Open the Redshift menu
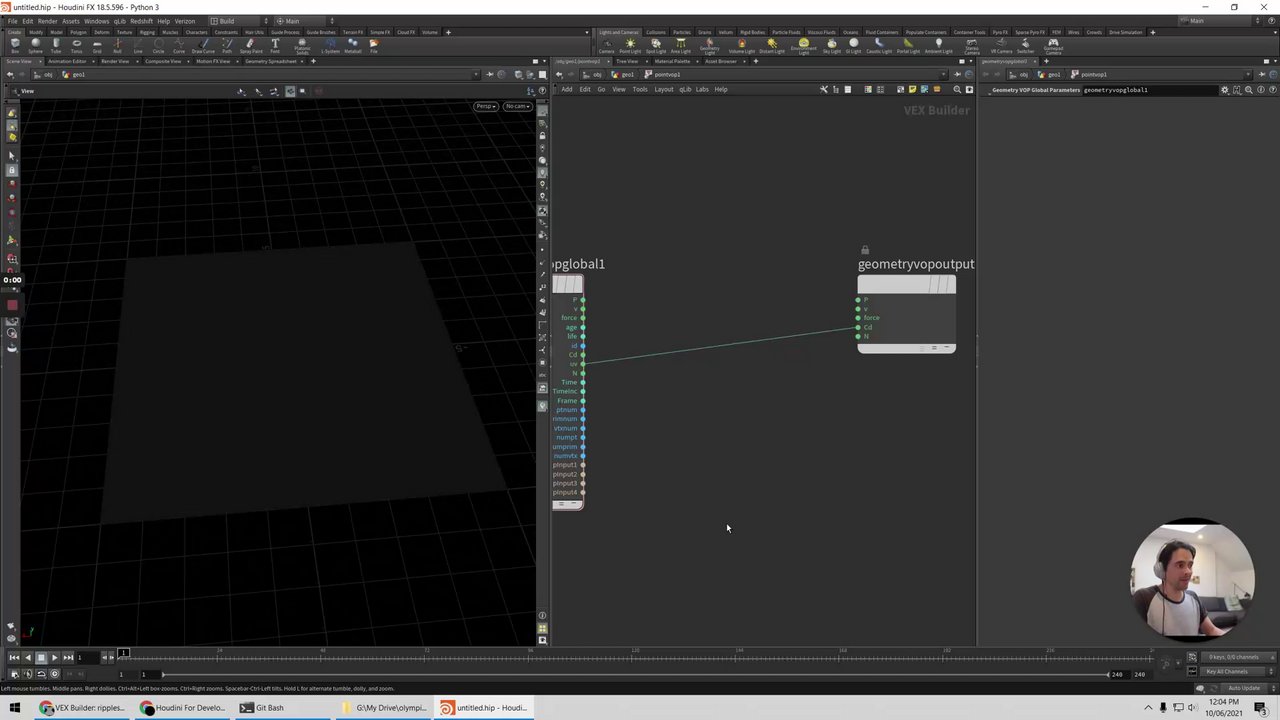The height and width of the screenshot is (720, 1280). pyautogui.click(x=141, y=21)
